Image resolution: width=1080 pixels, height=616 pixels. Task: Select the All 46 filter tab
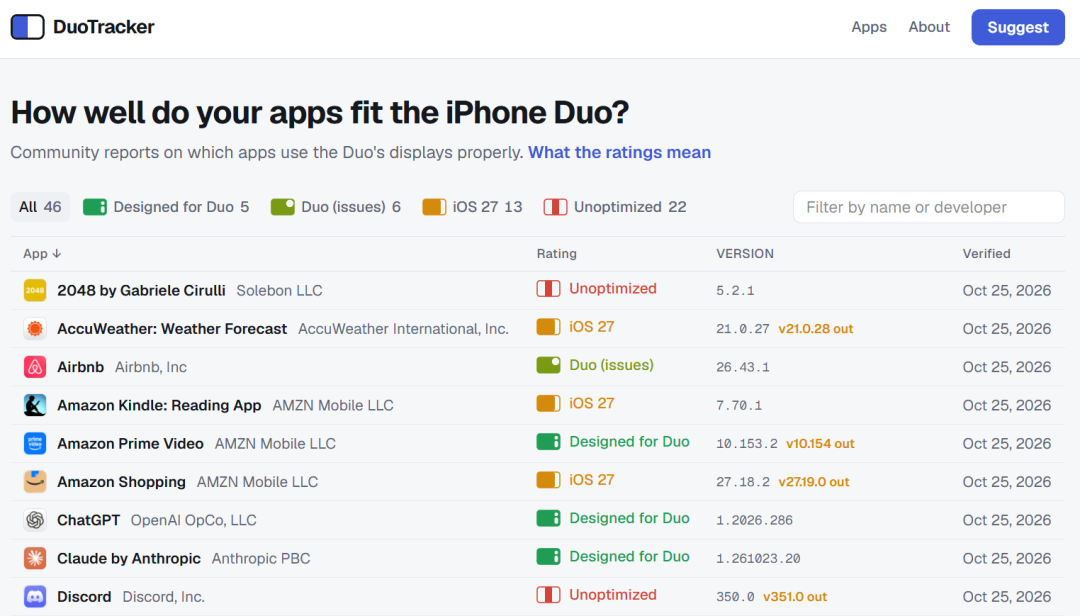click(40, 207)
